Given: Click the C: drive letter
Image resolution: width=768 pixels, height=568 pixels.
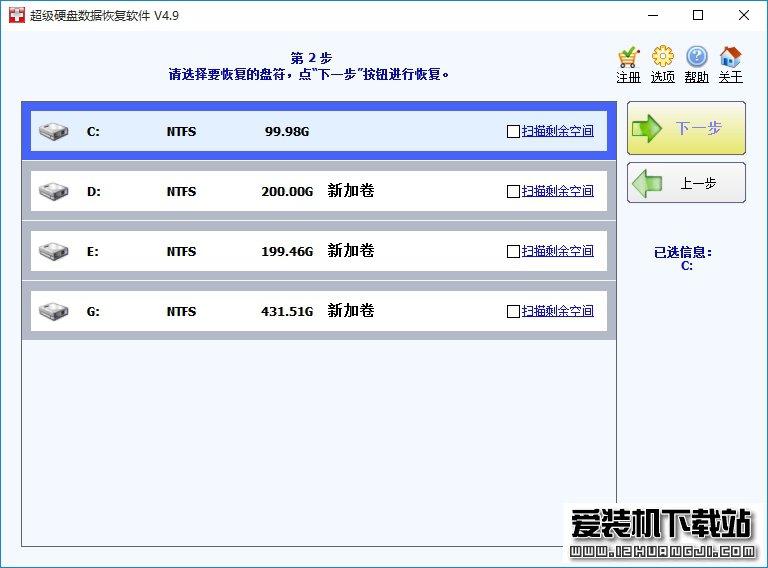Looking at the screenshot, I should (x=93, y=132).
